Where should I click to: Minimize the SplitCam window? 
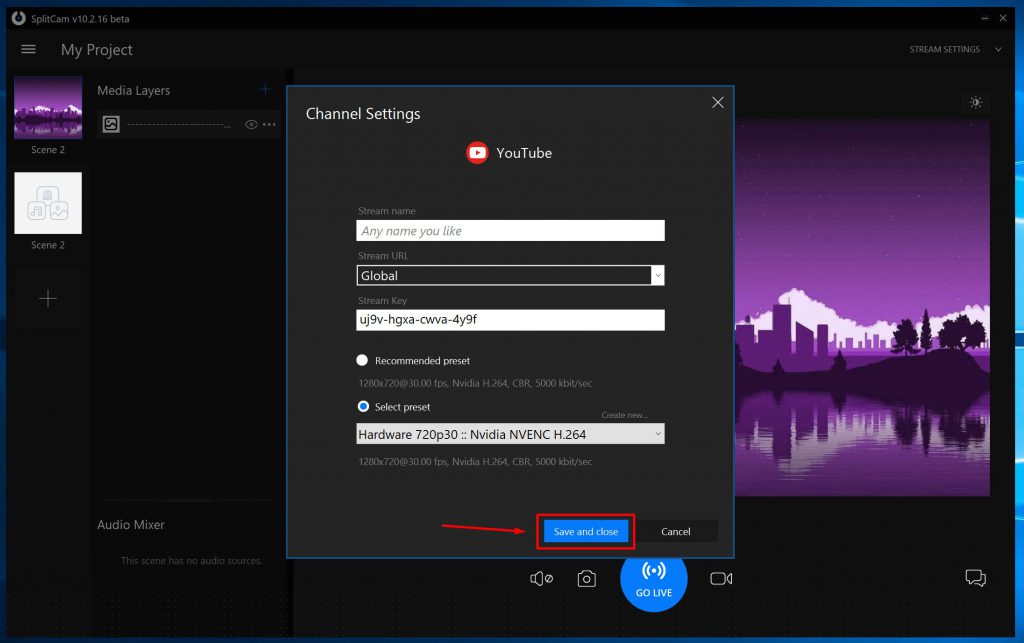point(984,18)
